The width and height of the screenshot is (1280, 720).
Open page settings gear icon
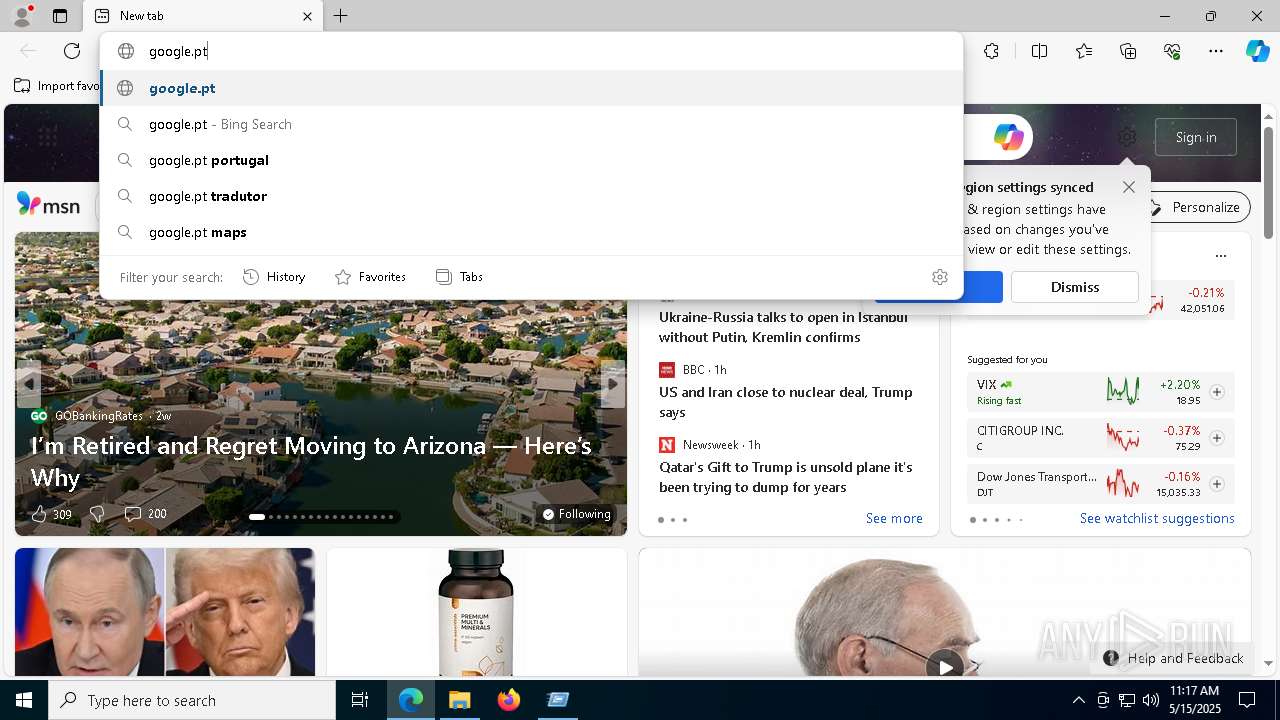tap(1127, 137)
